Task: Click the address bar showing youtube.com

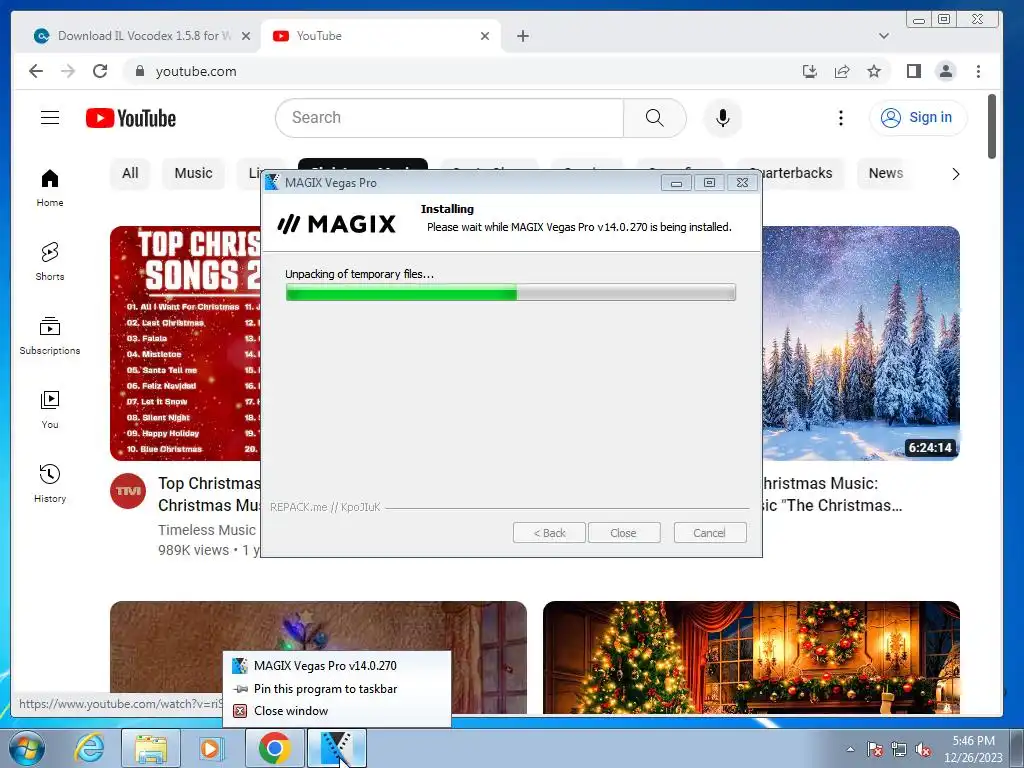Action: coord(457,71)
